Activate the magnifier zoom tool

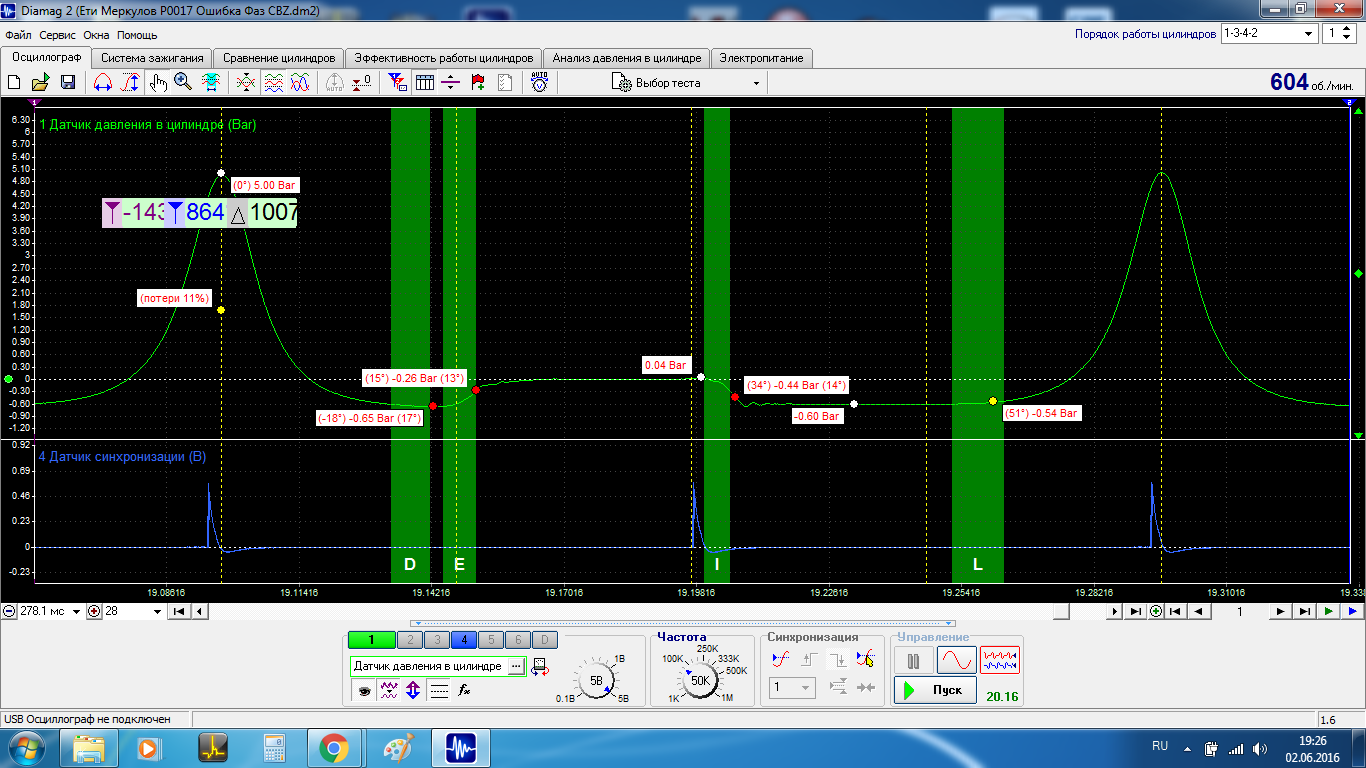pyautogui.click(x=183, y=83)
